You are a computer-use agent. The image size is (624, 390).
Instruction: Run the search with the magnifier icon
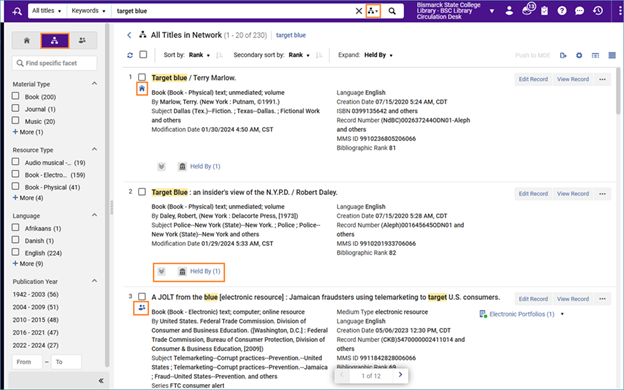(392, 11)
